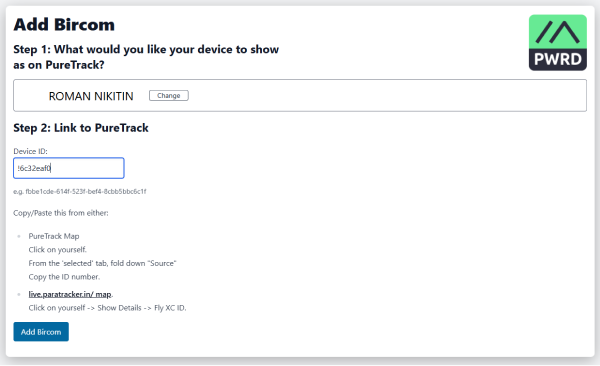Click the Copy the ID number line
This screenshot has height=366, width=600.
pos(64,277)
